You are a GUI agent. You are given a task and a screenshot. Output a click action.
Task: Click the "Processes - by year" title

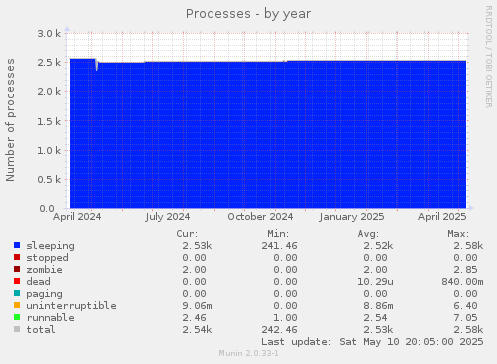coord(248,14)
